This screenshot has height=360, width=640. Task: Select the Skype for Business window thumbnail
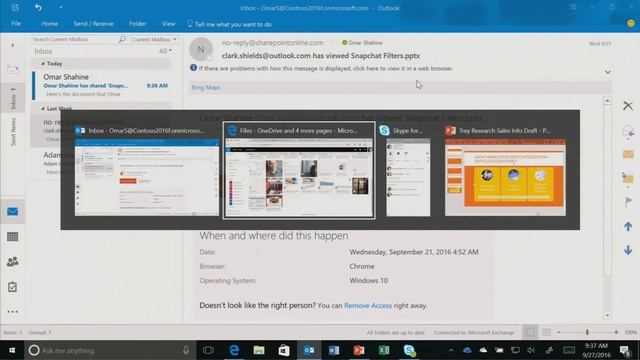pyautogui.click(x=408, y=177)
